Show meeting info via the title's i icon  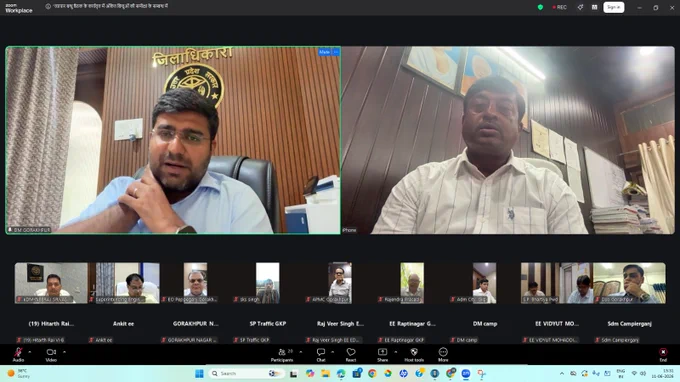point(48,7)
